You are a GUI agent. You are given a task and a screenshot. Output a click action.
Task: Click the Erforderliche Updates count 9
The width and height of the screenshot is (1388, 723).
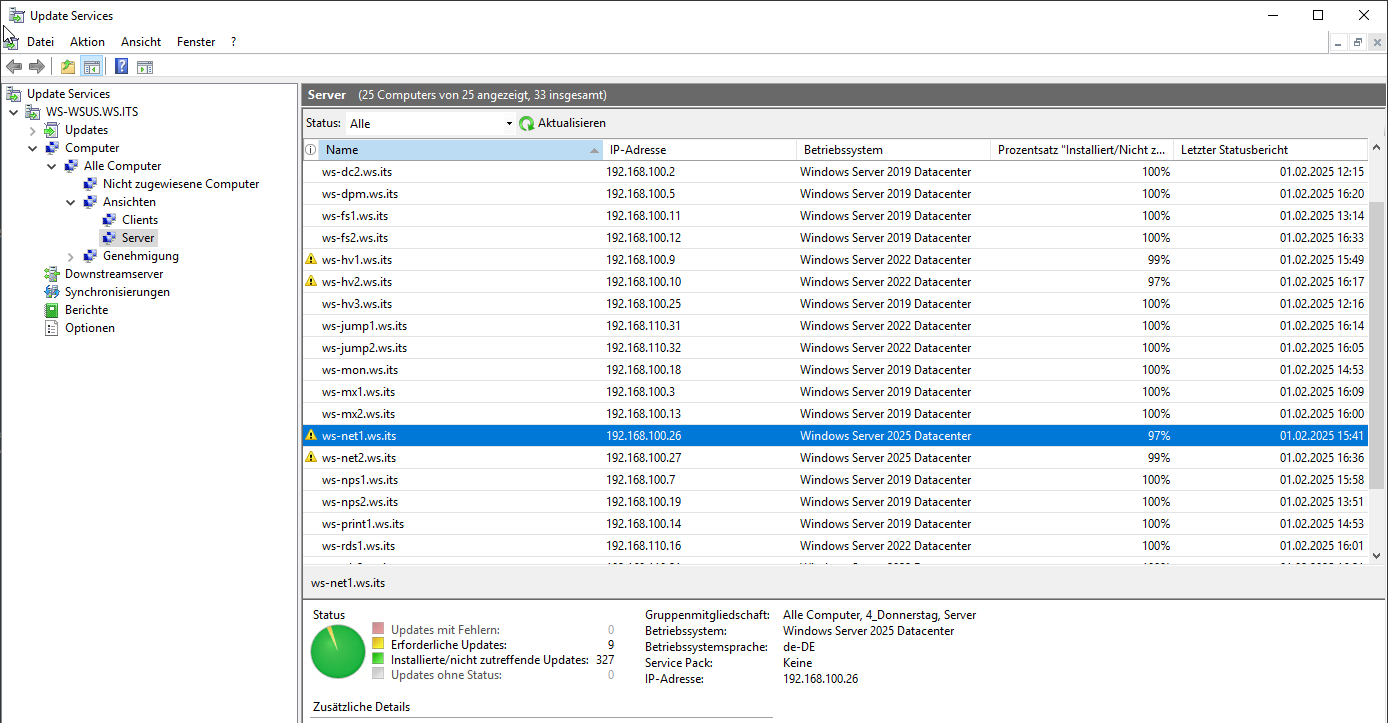[x=610, y=645]
